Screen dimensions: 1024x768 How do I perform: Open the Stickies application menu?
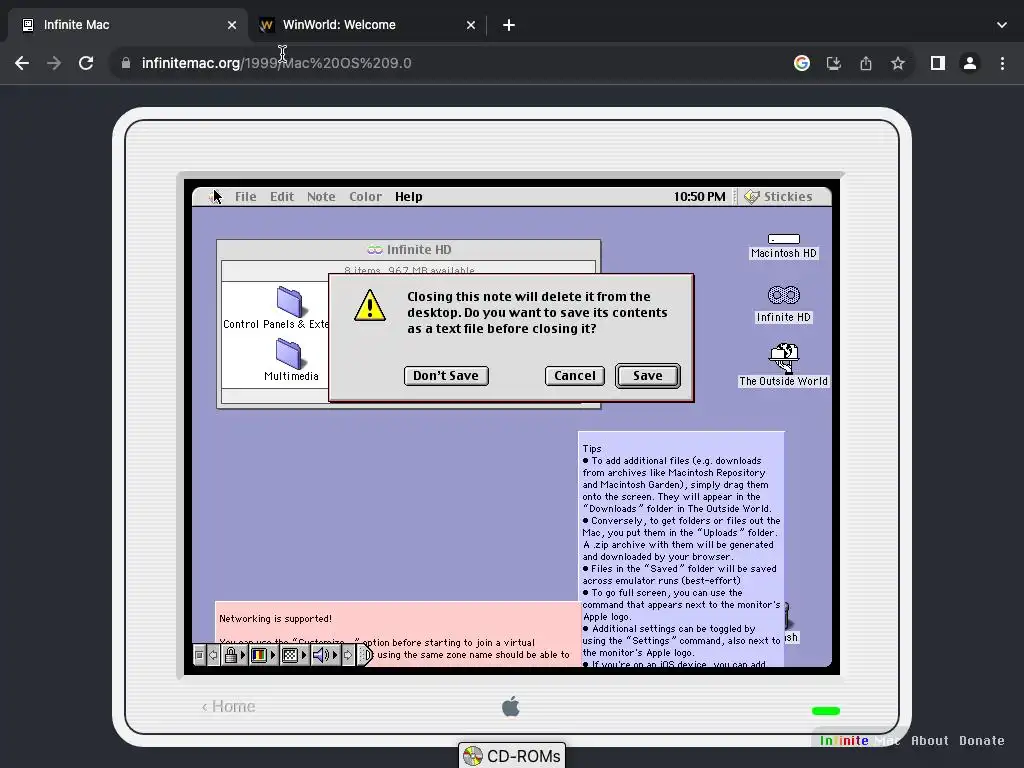click(778, 197)
